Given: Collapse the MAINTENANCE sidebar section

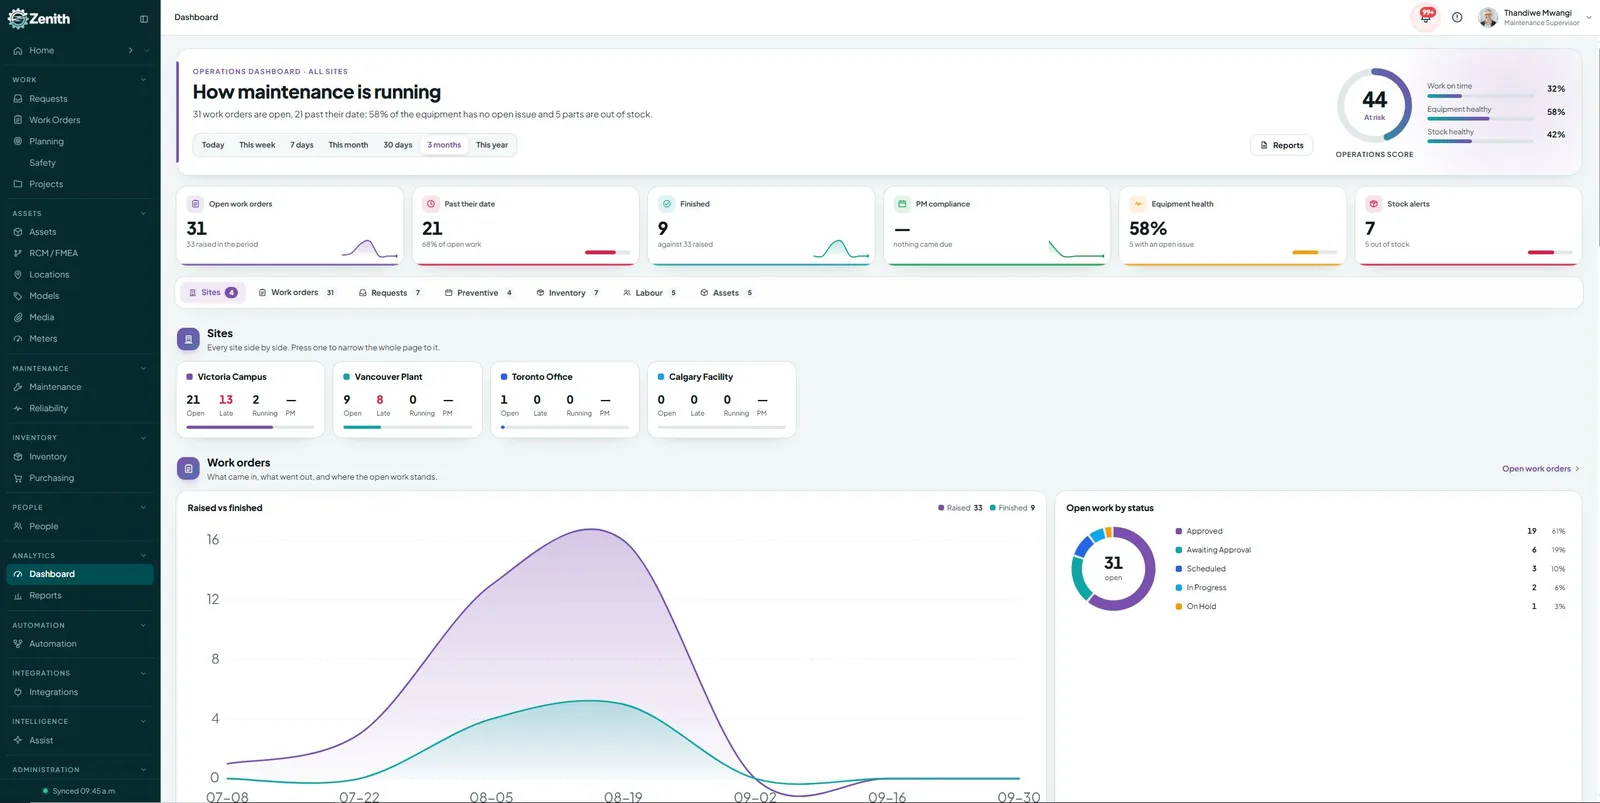Looking at the screenshot, I should click(x=143, y=369).
